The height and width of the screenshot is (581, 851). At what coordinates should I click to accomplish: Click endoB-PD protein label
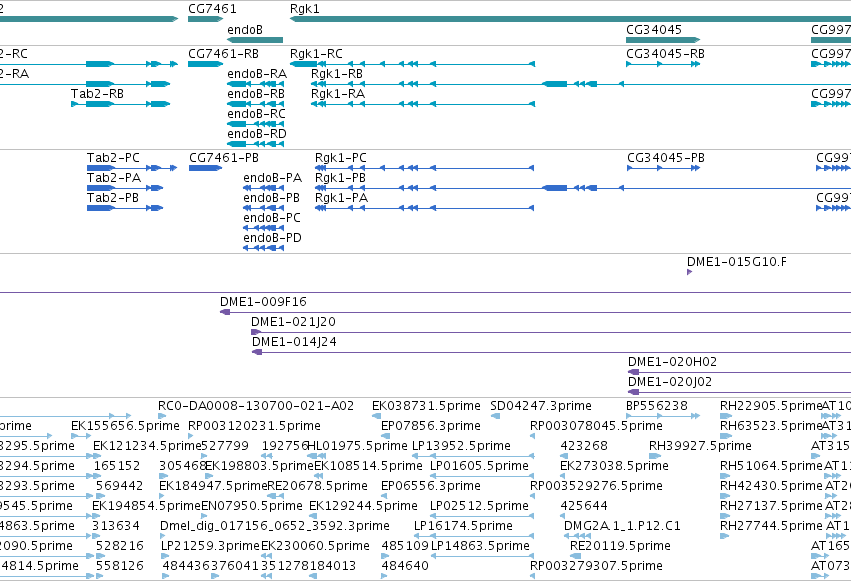coord(272,238)
